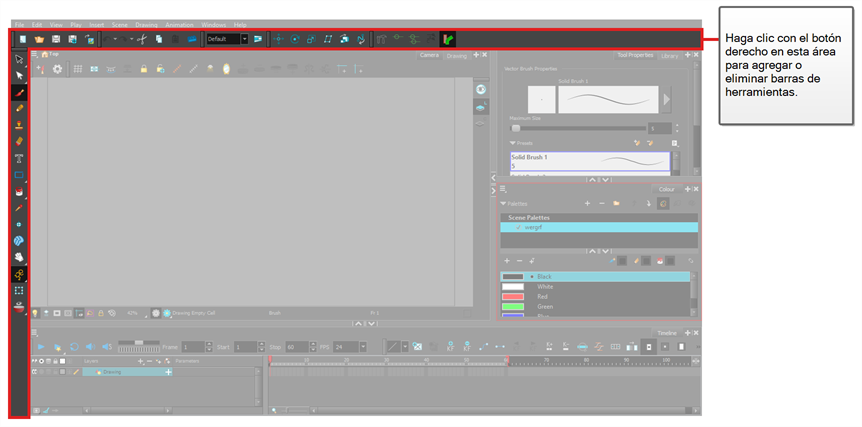Toggle the eye icon beside the drawing canvas
Image resolution: width=862 pixels, height=427 pixels.
point(480,90)
